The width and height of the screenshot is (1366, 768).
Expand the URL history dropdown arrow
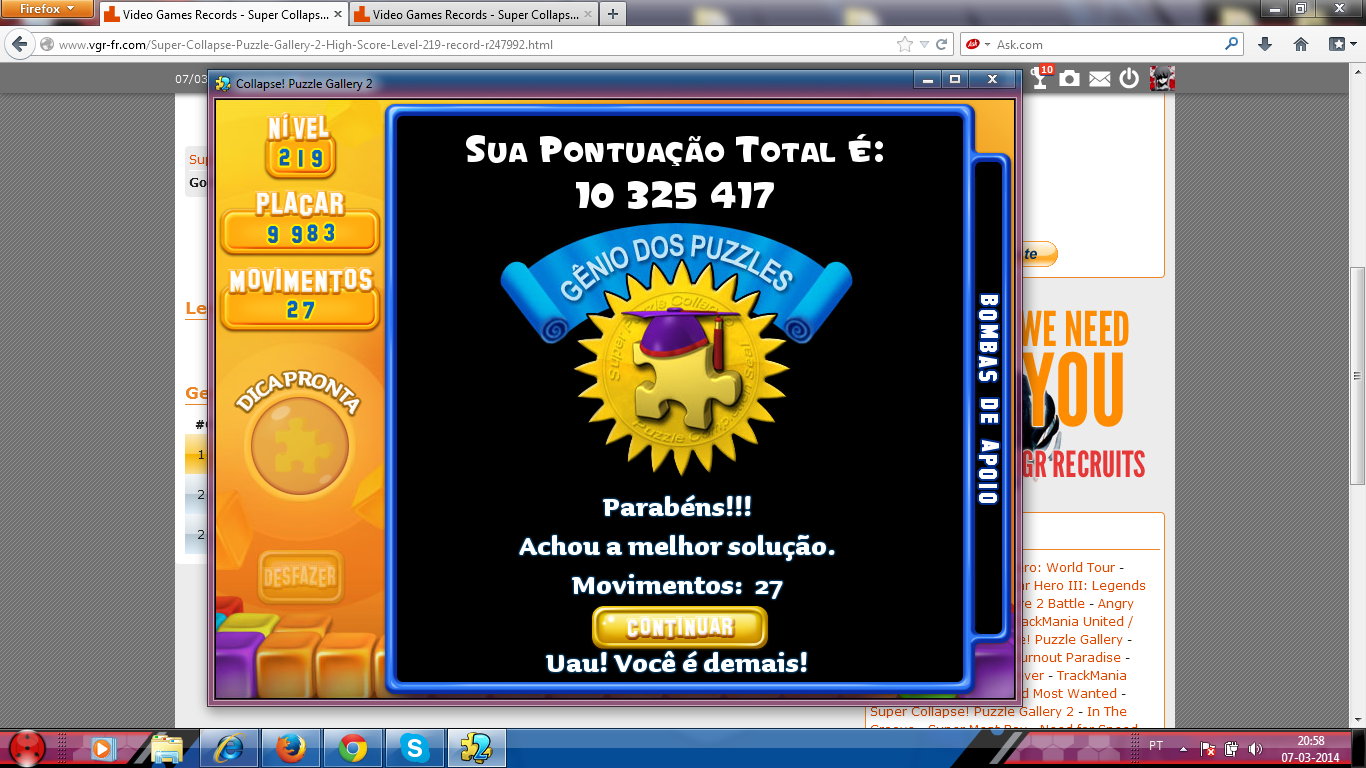pos(925,44)
